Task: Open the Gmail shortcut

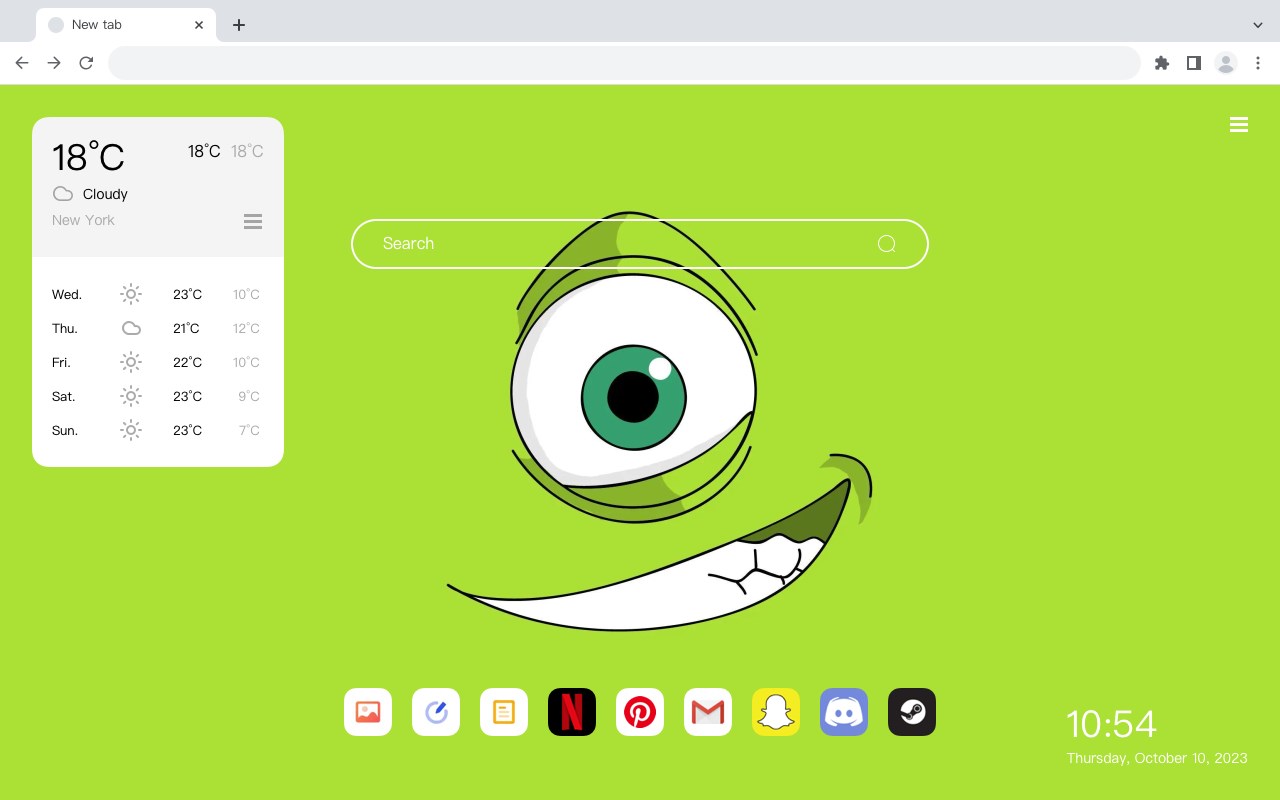Action: click(x=708, y=712)
